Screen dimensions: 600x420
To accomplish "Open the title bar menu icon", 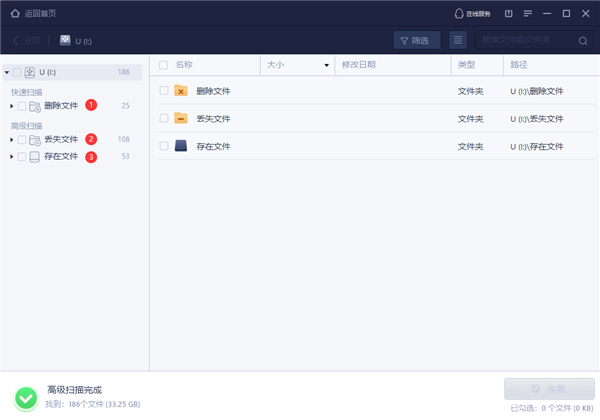I will 528,13.
